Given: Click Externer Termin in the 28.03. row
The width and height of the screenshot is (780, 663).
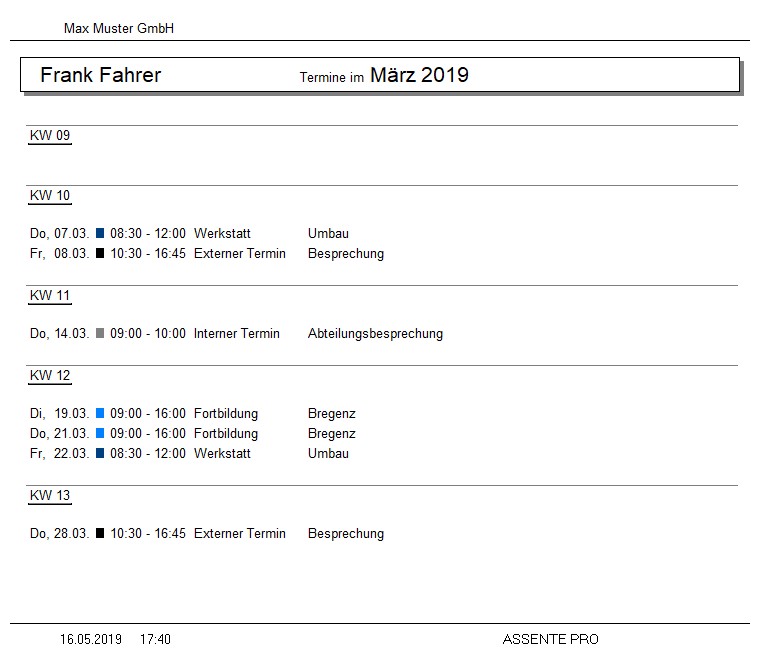Looking at the screenshot, I should (x=240, y=533).
